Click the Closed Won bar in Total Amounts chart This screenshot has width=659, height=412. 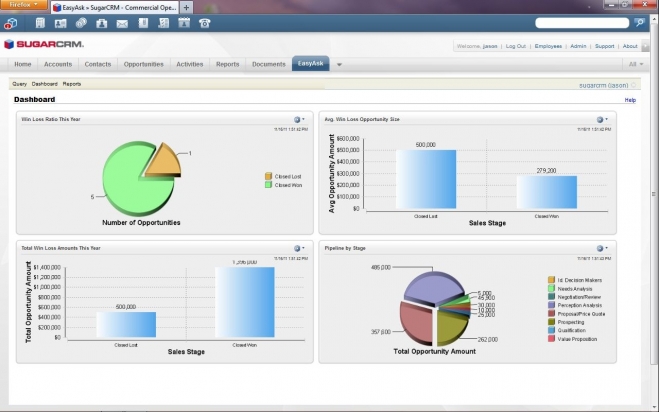tap(245, 302)
